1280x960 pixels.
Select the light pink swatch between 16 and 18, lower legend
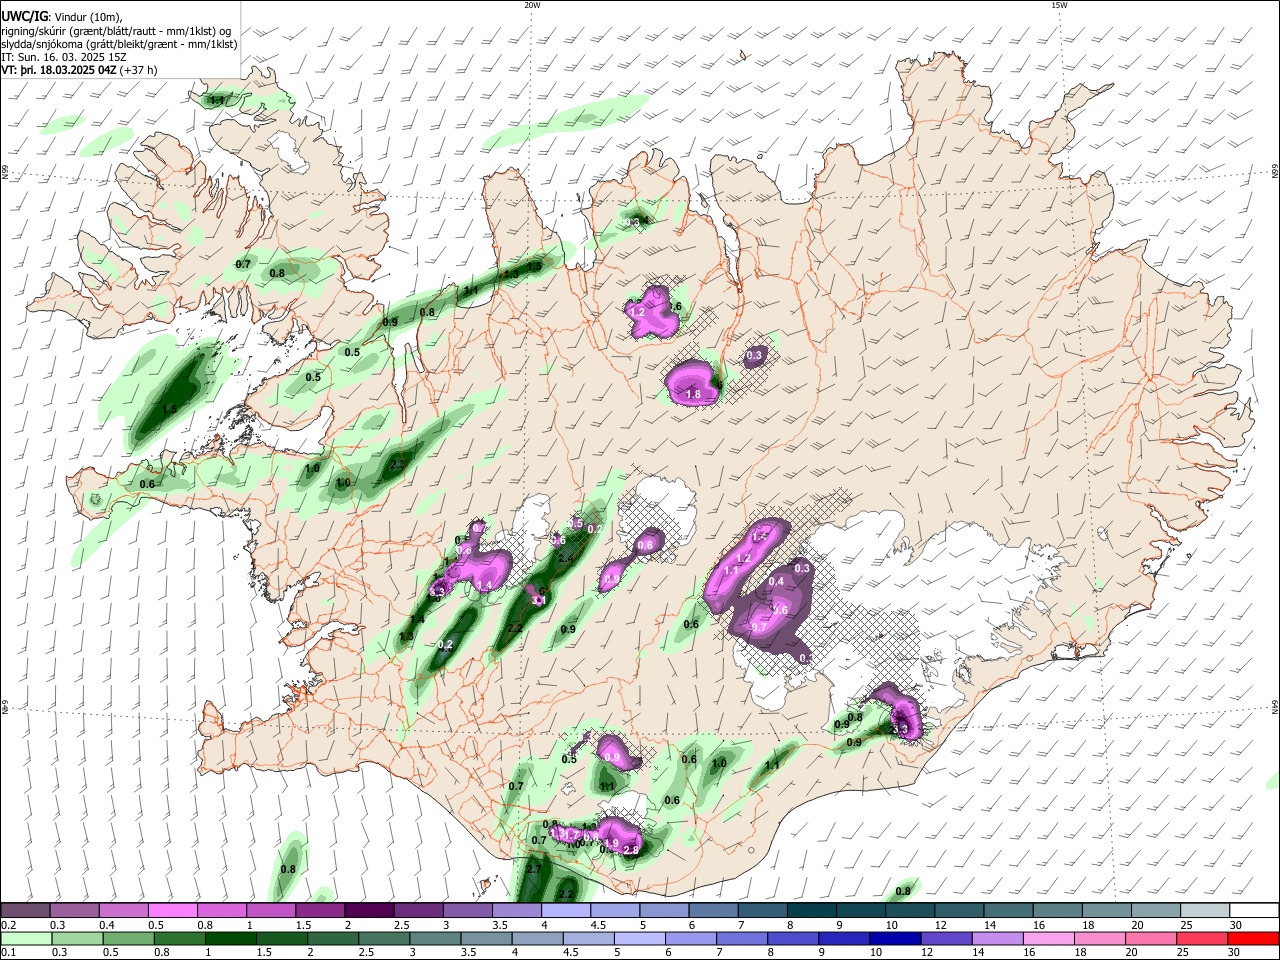(1049, 938)
